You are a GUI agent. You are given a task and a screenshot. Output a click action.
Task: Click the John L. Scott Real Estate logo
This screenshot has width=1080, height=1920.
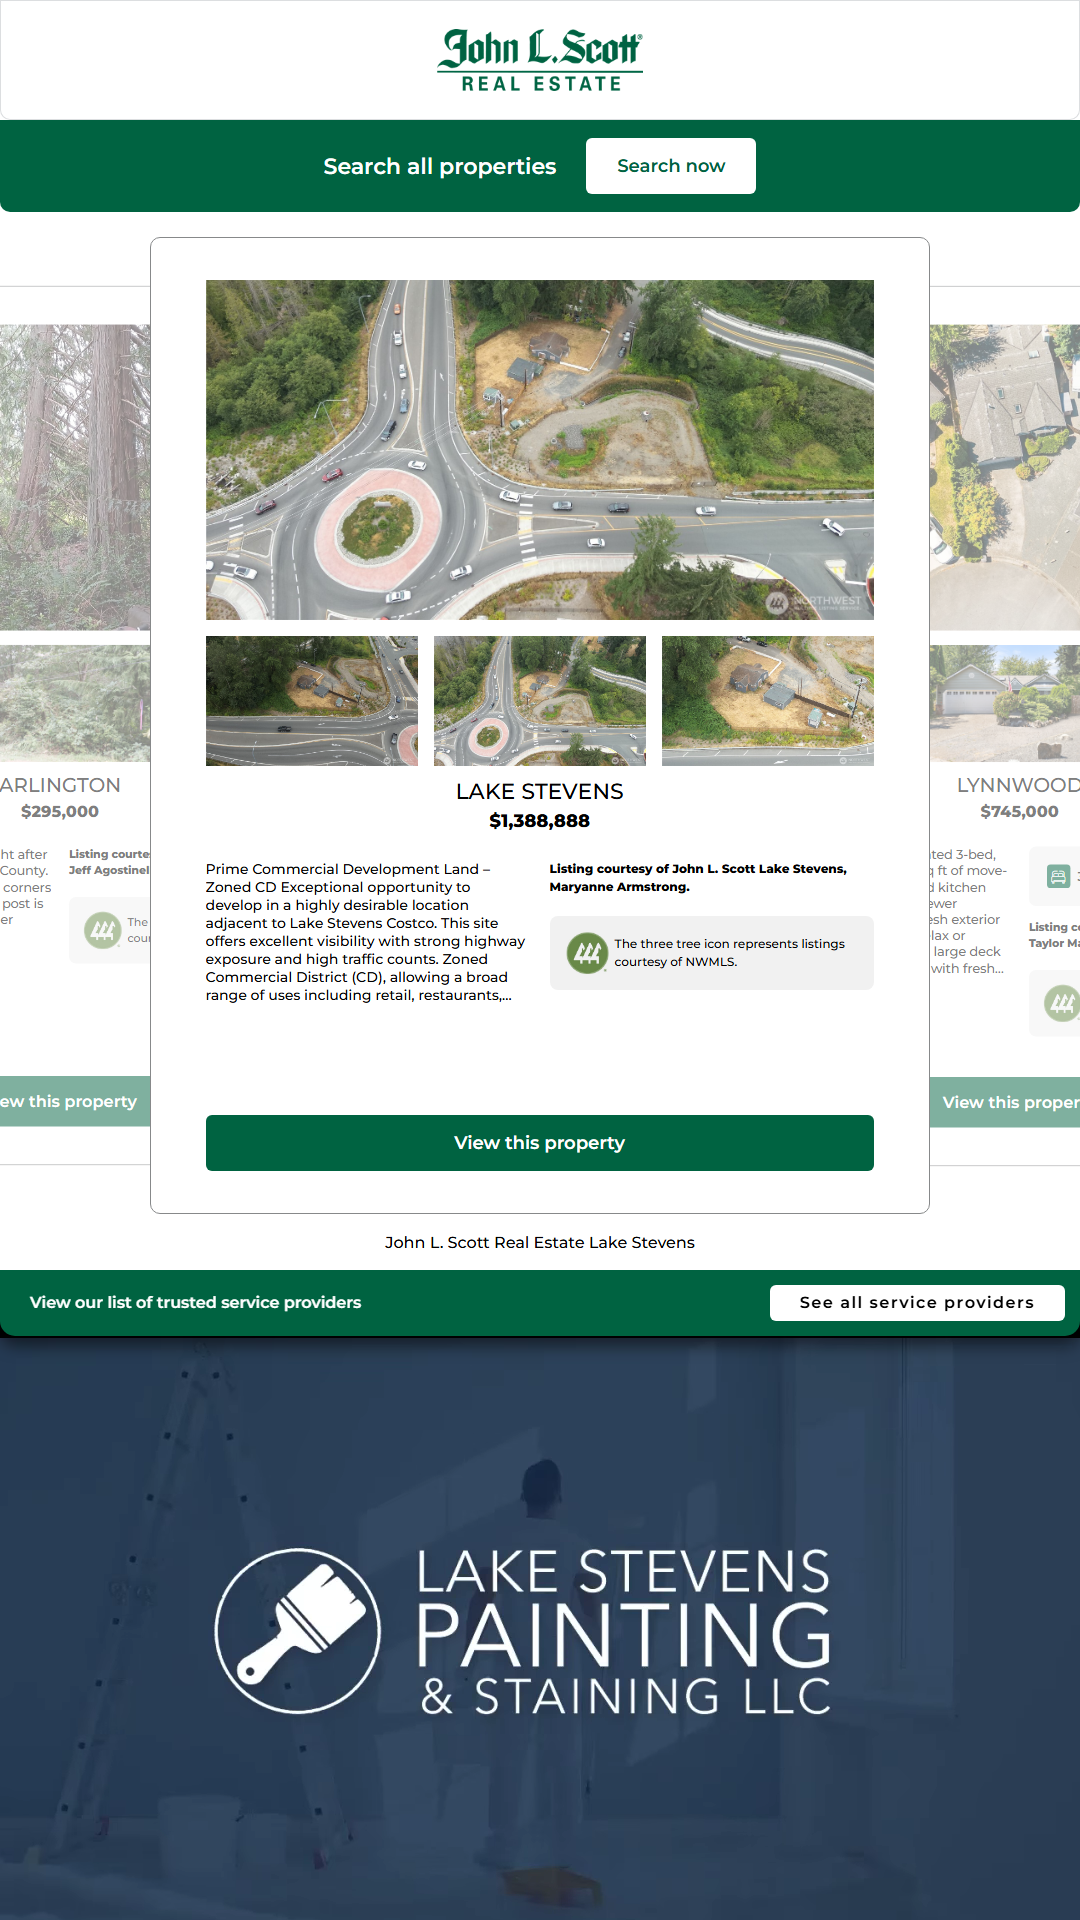coord(540,60)
